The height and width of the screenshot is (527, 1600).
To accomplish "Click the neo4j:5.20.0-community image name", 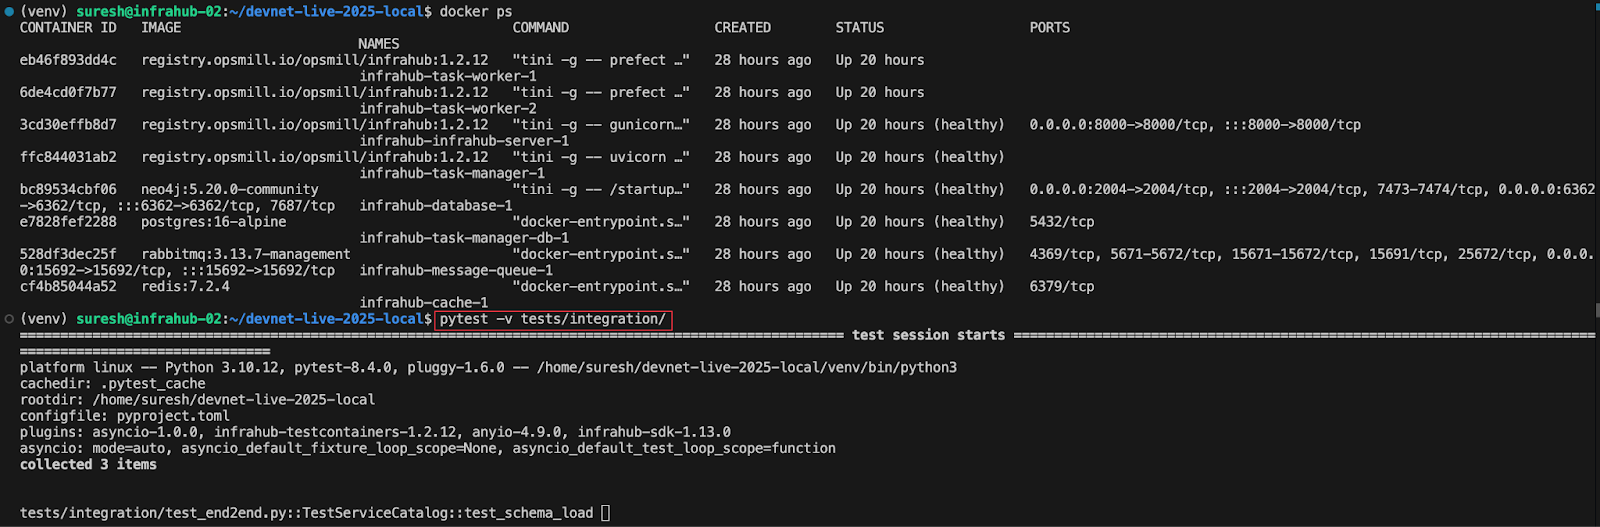I will click(230, 189).
